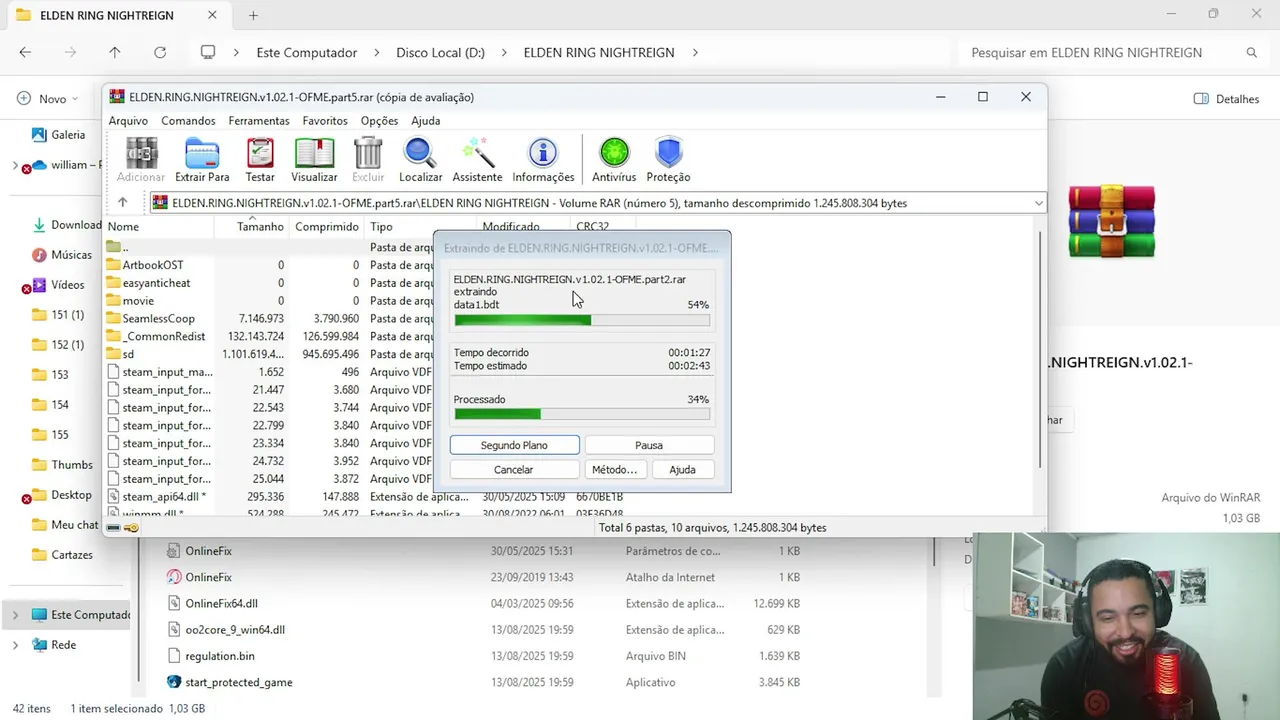Sort by the Comprimido column header
This screenshot has height=720, width=1280.
[327, 227]
